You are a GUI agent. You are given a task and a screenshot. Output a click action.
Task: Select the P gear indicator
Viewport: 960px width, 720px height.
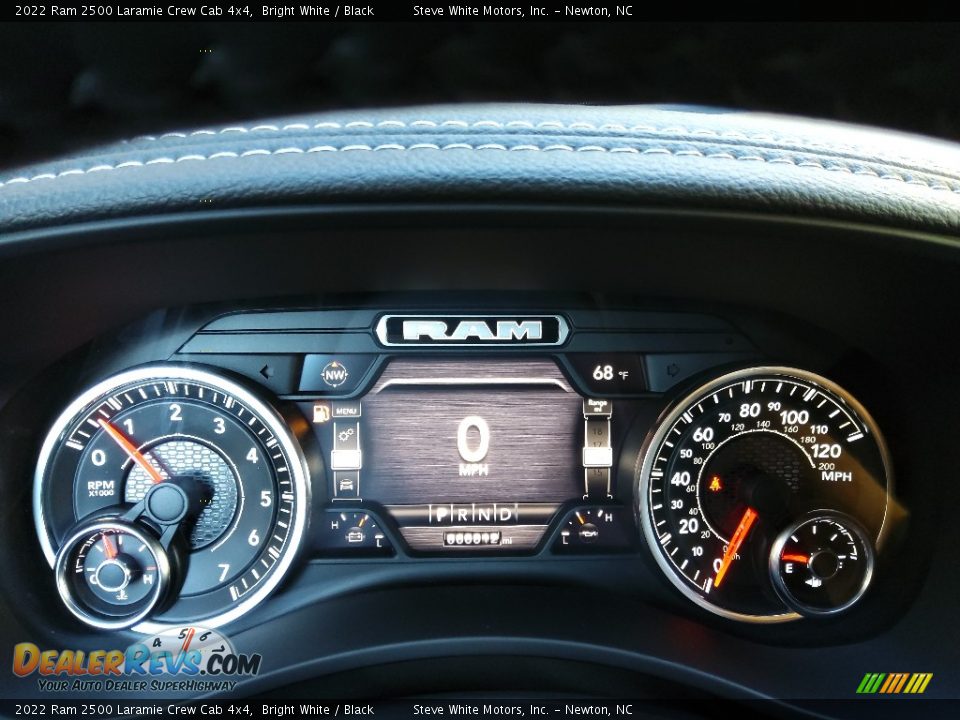point(441,514)
